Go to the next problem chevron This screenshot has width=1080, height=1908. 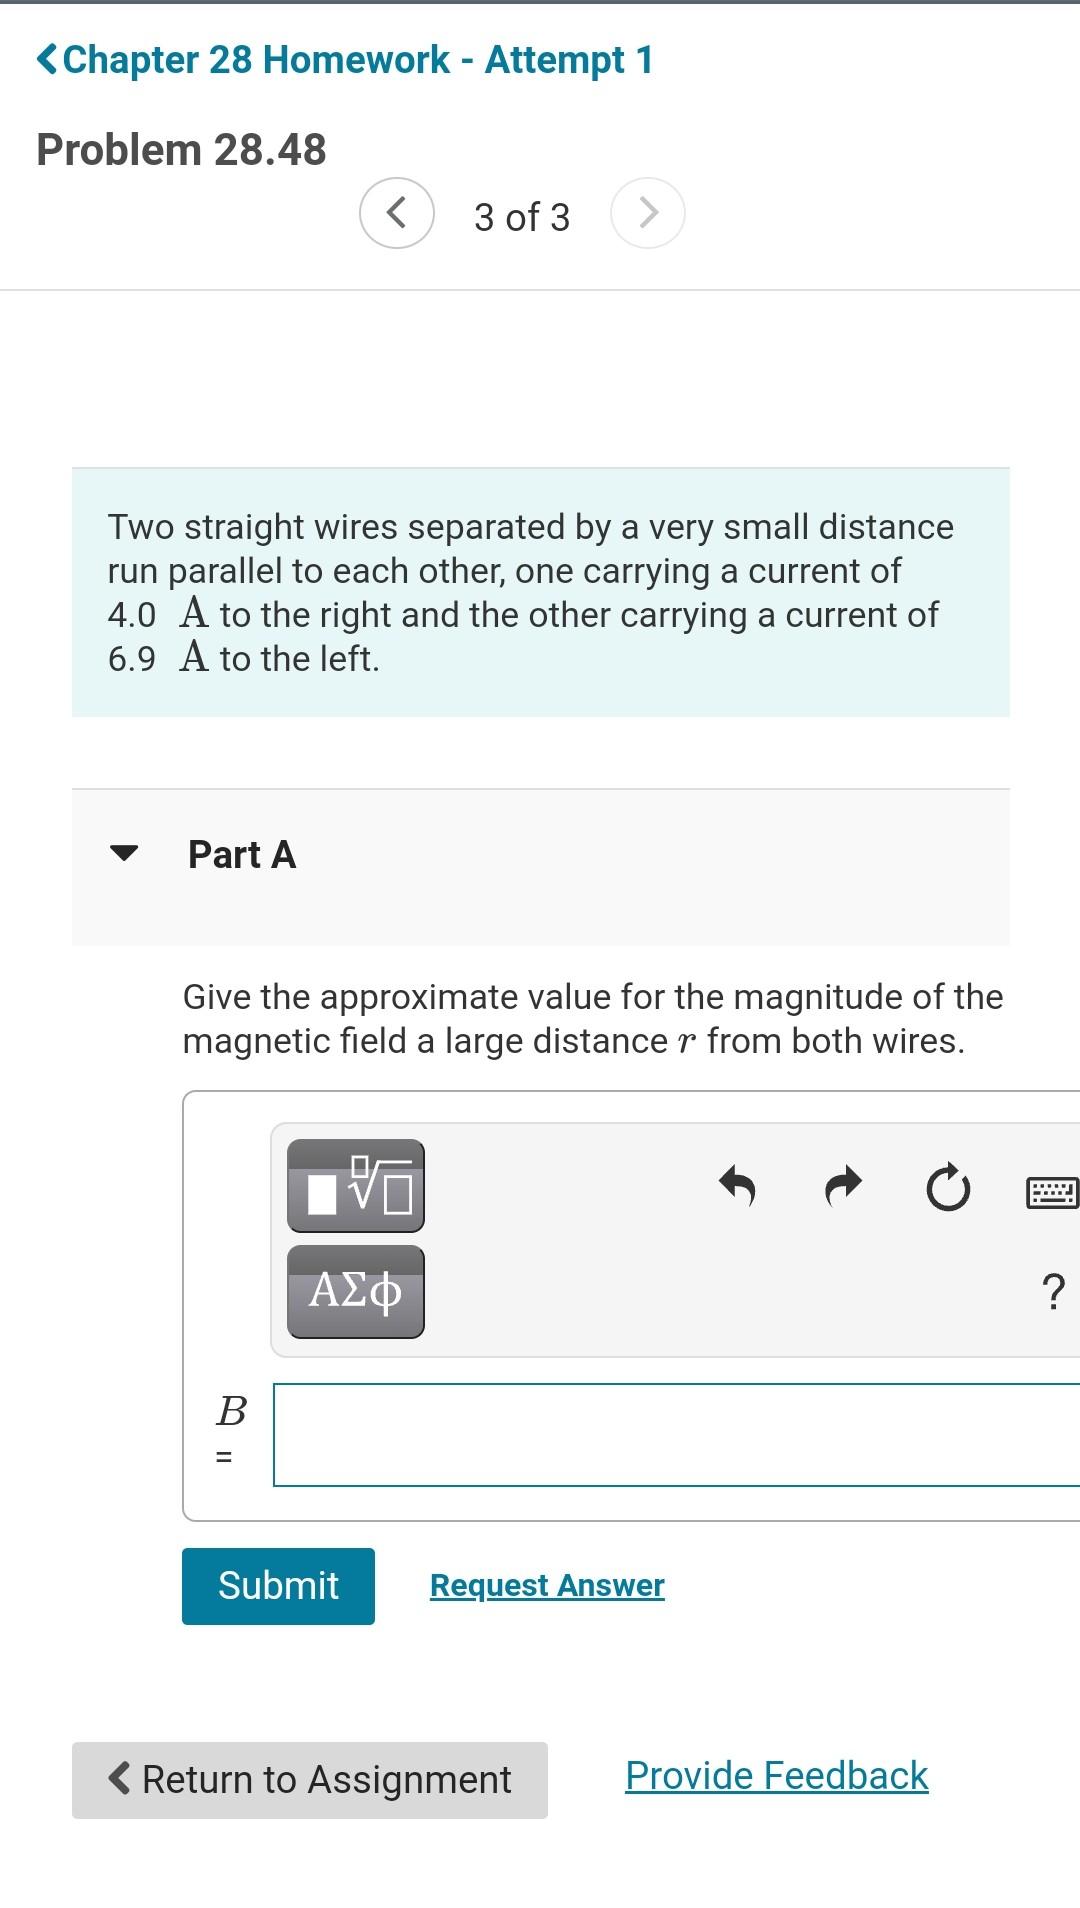point(648,212)
